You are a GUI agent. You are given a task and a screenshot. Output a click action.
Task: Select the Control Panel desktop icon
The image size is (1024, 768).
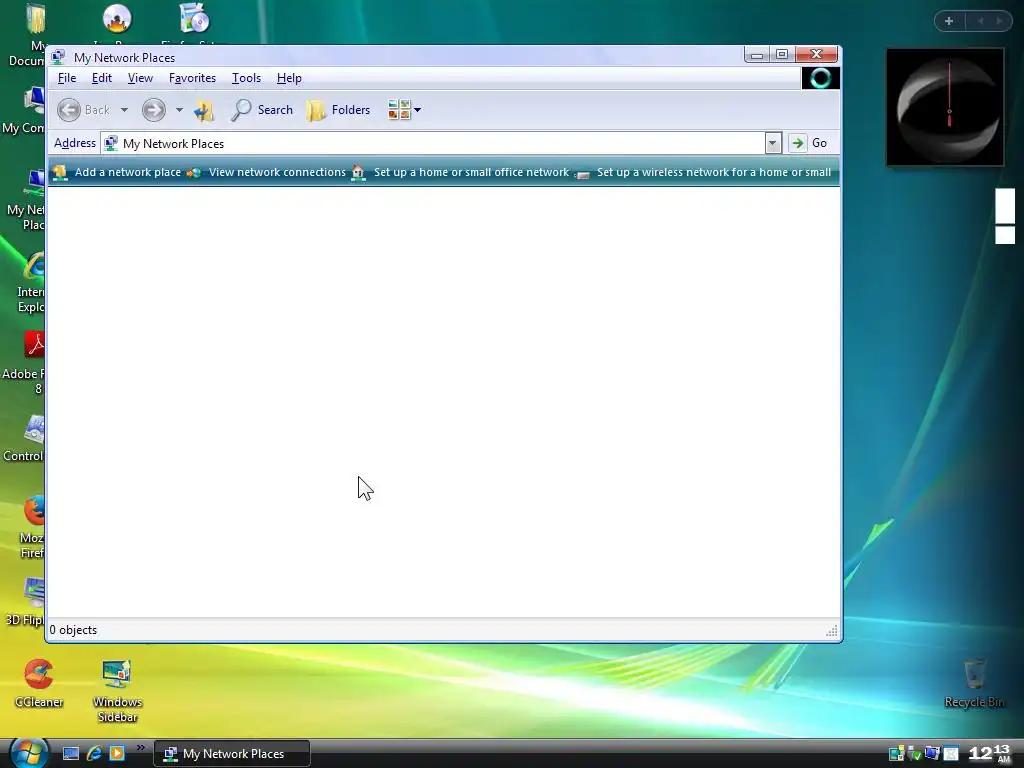[x=25, y=438]
